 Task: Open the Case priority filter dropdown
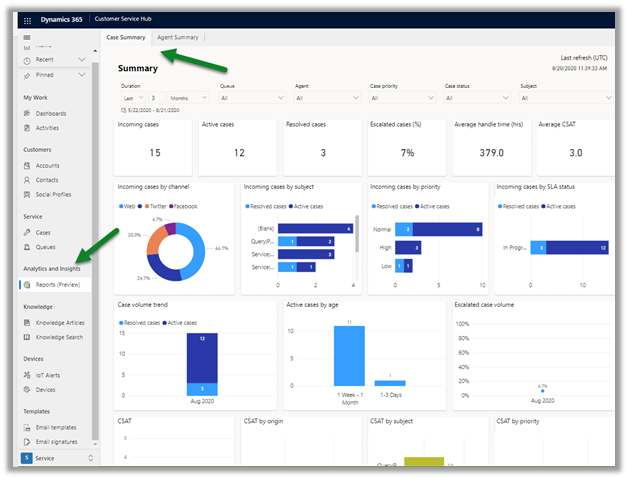(402, 98)
